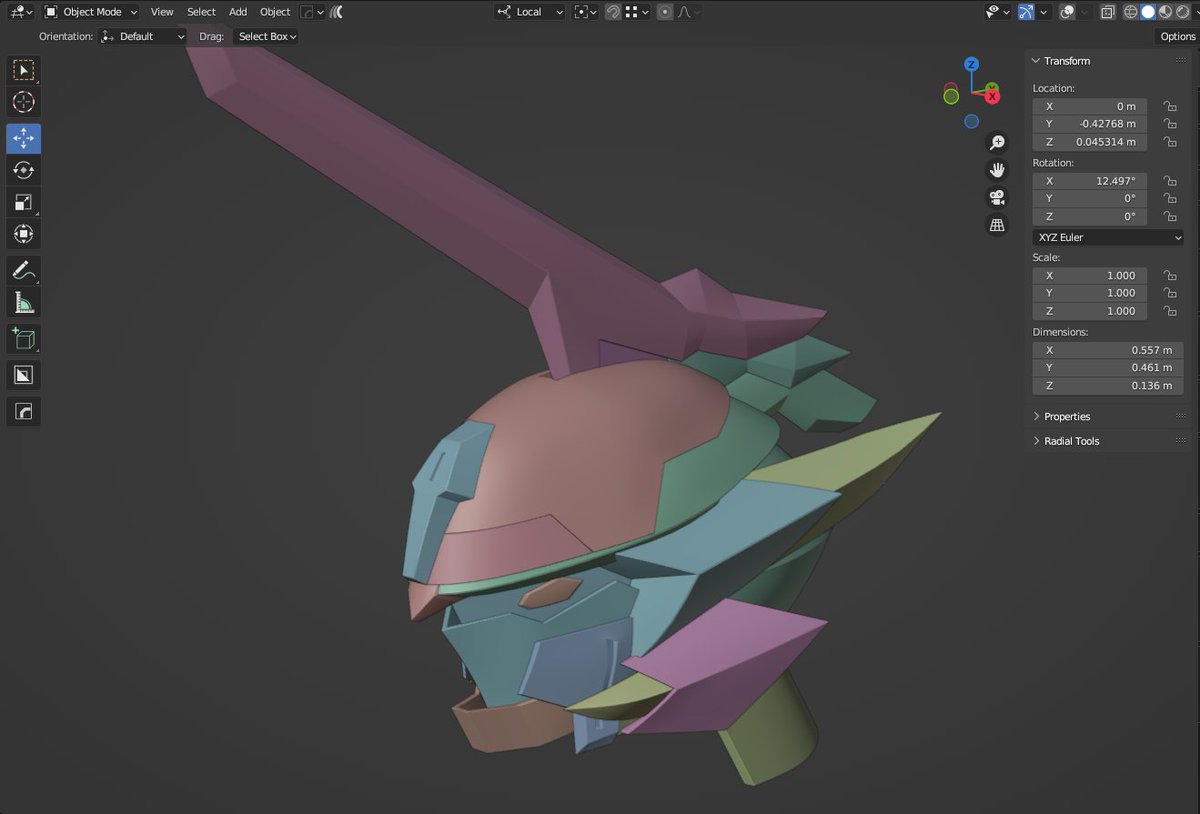The image size is (1200, 814).
Task: Open the Options popover
Action: click(x=1178, y=36)
